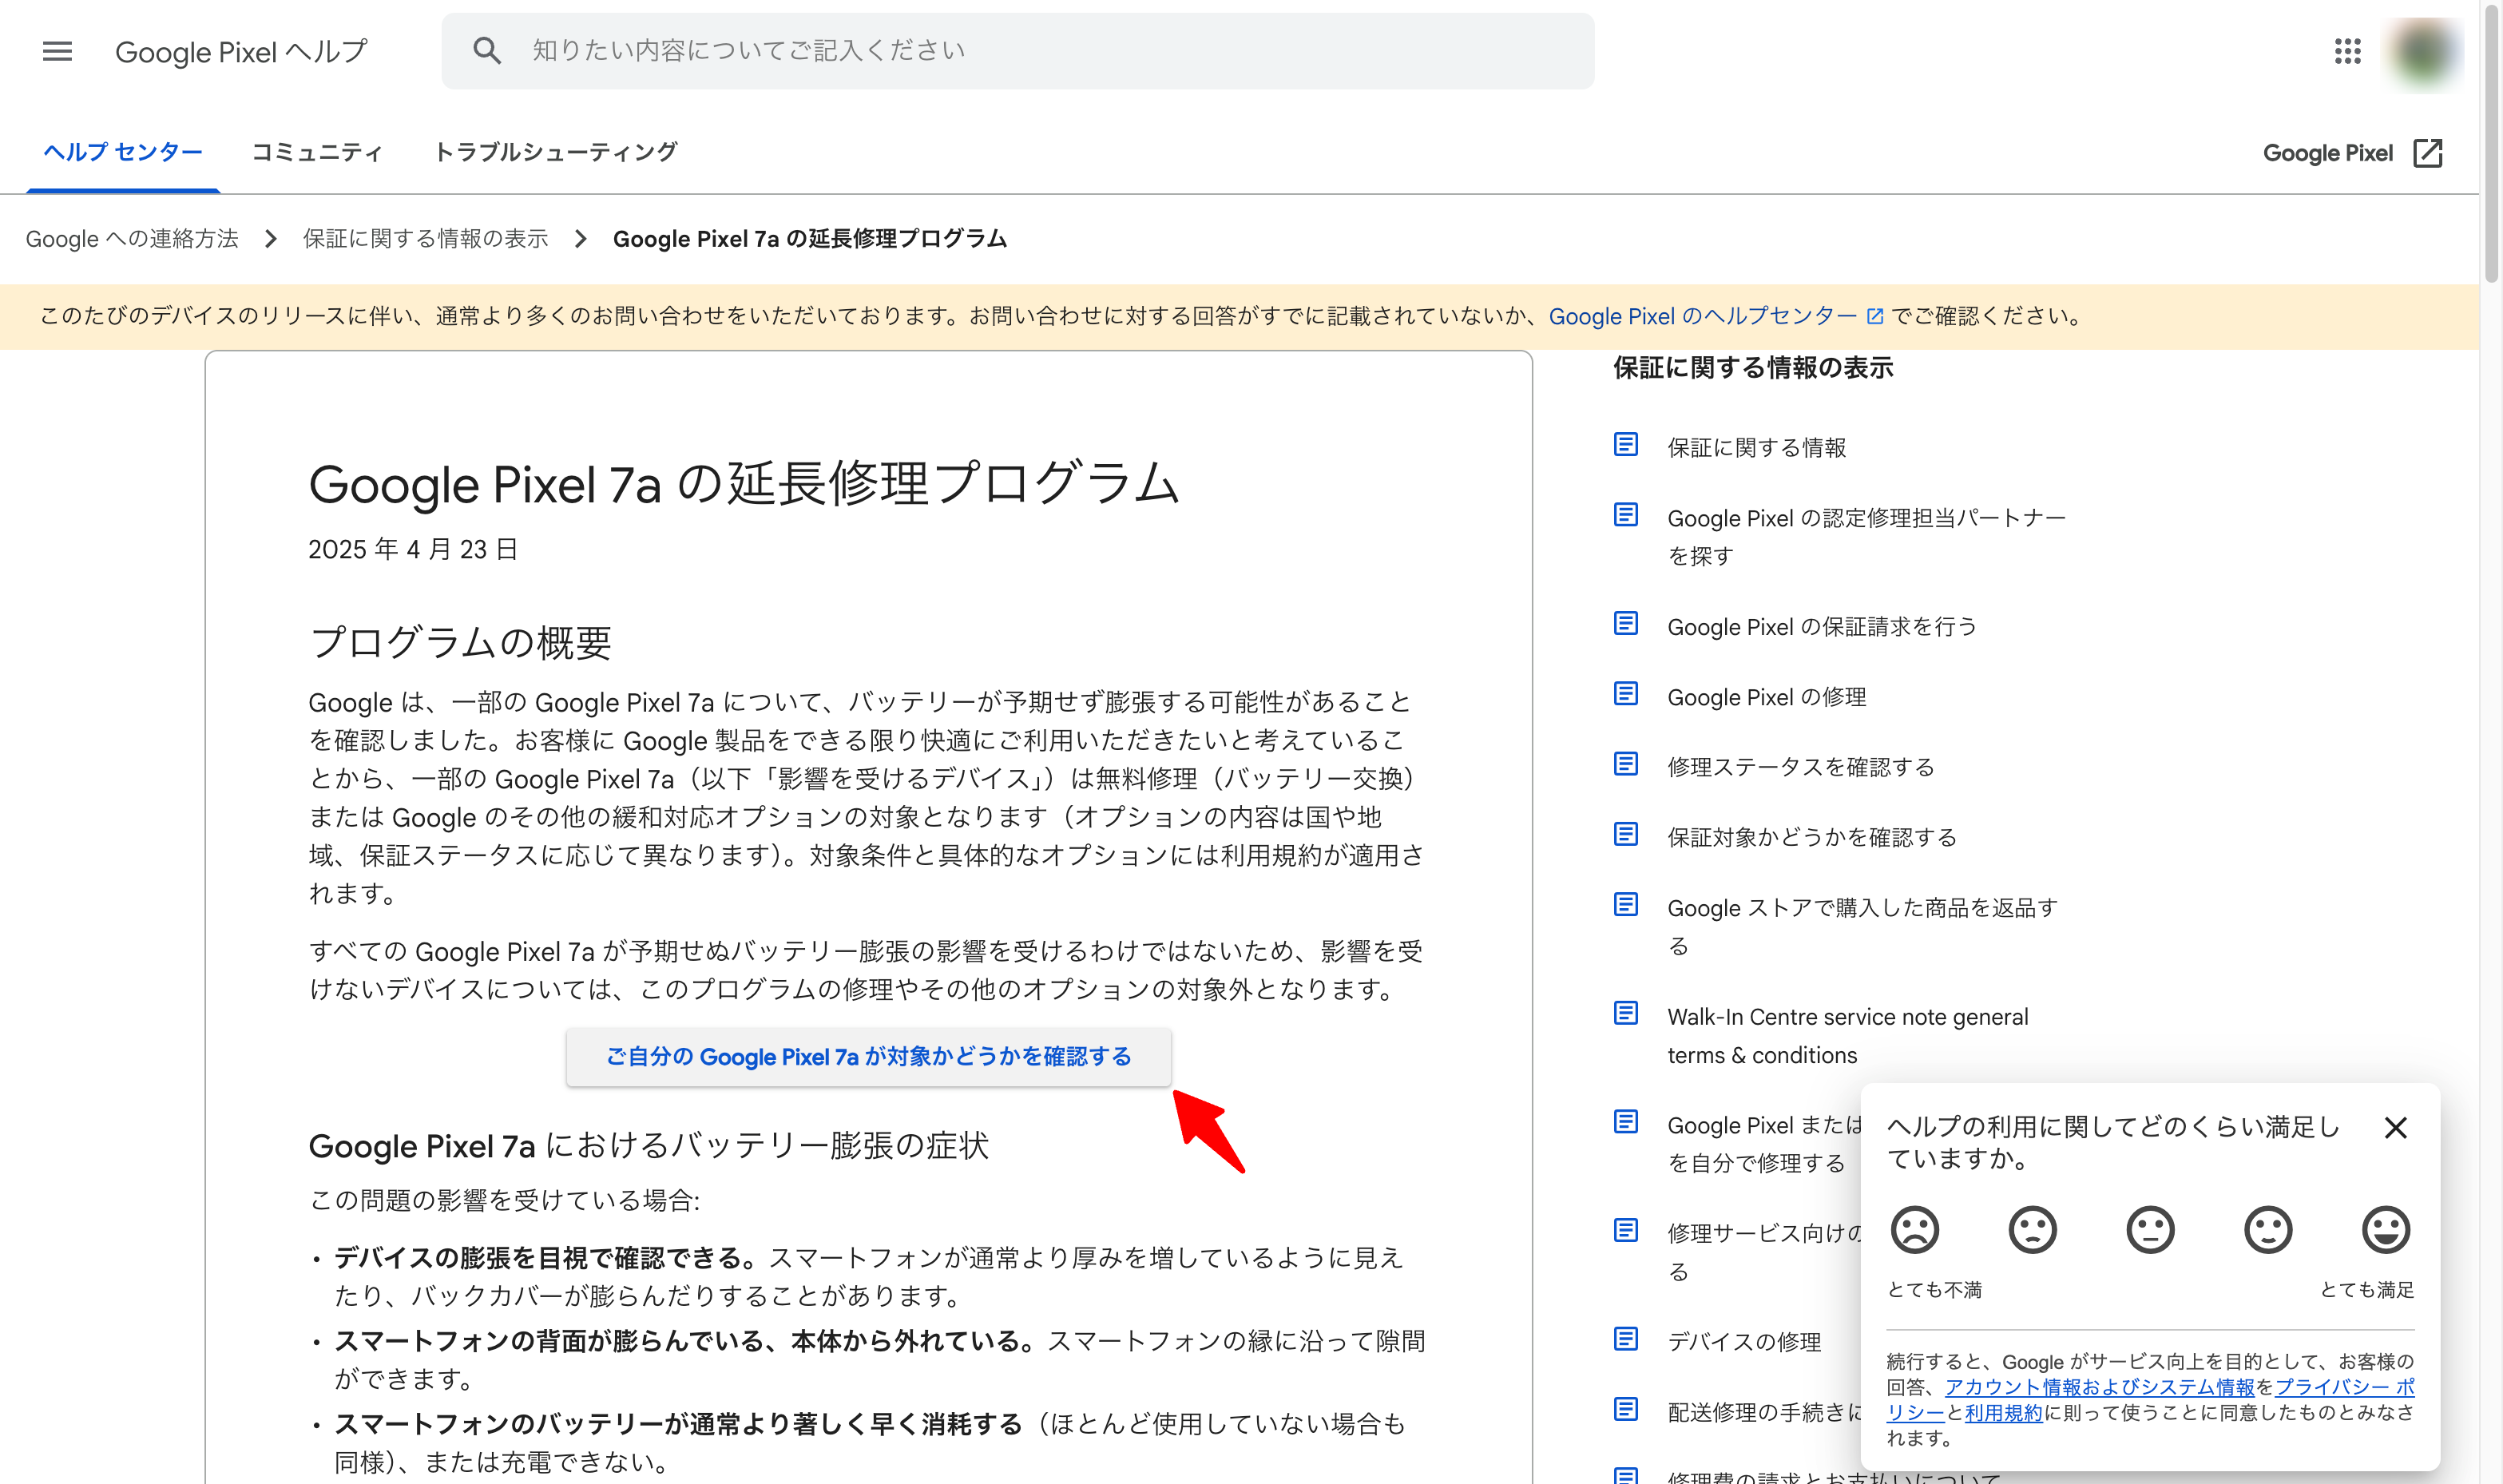
Task: Open Walk-In Centre service note article
Action: tap(1848, 1036)
